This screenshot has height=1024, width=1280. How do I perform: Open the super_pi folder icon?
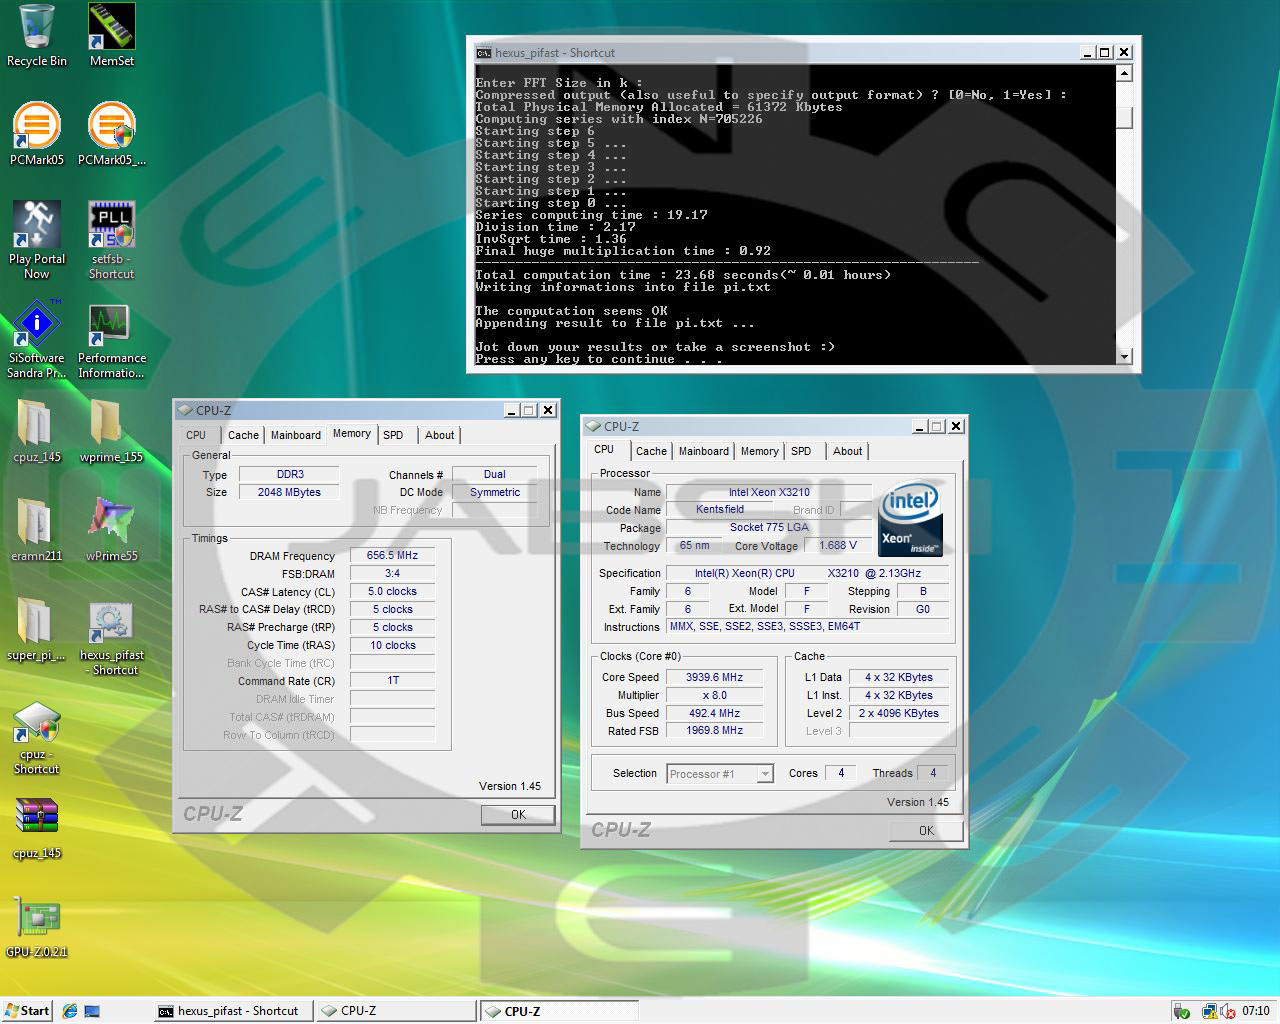(37, 629)
